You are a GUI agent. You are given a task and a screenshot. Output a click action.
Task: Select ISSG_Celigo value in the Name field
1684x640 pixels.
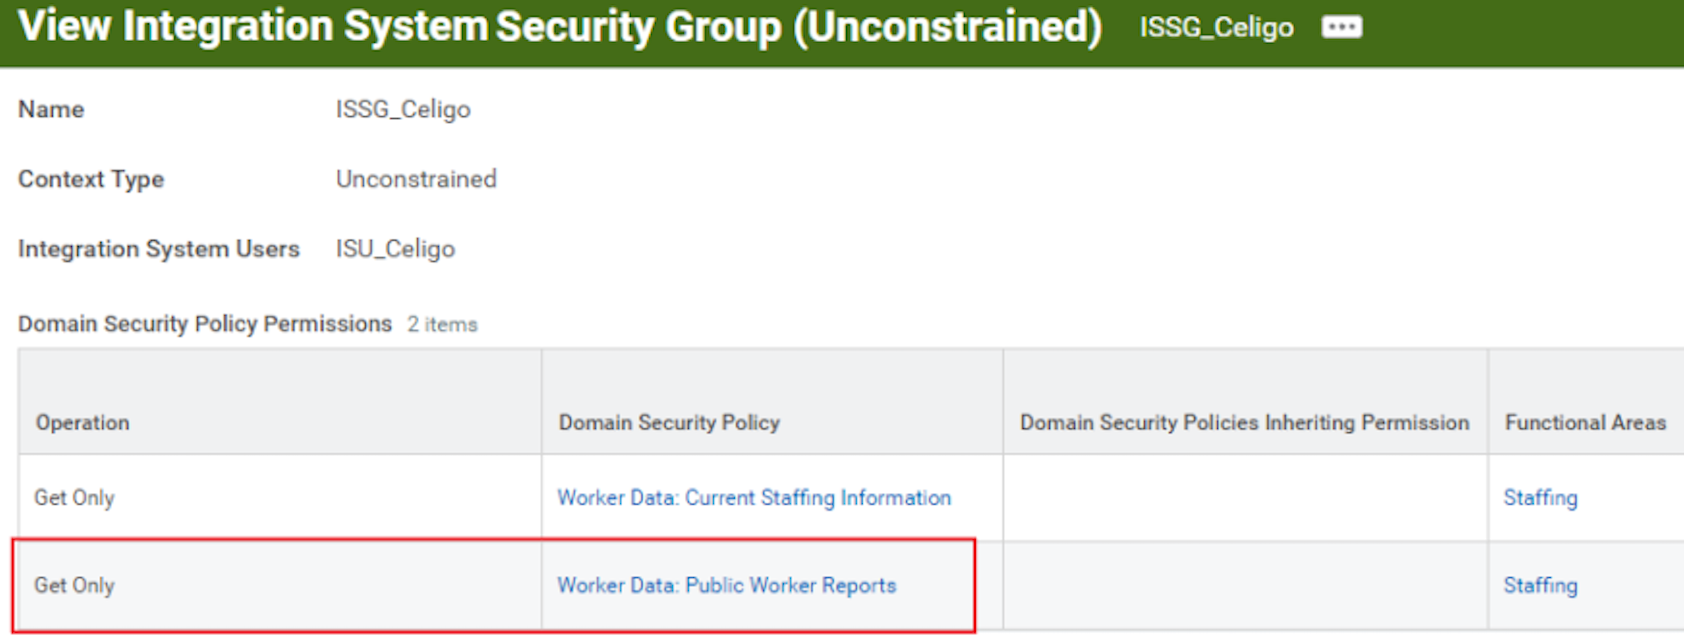(403, 109)
